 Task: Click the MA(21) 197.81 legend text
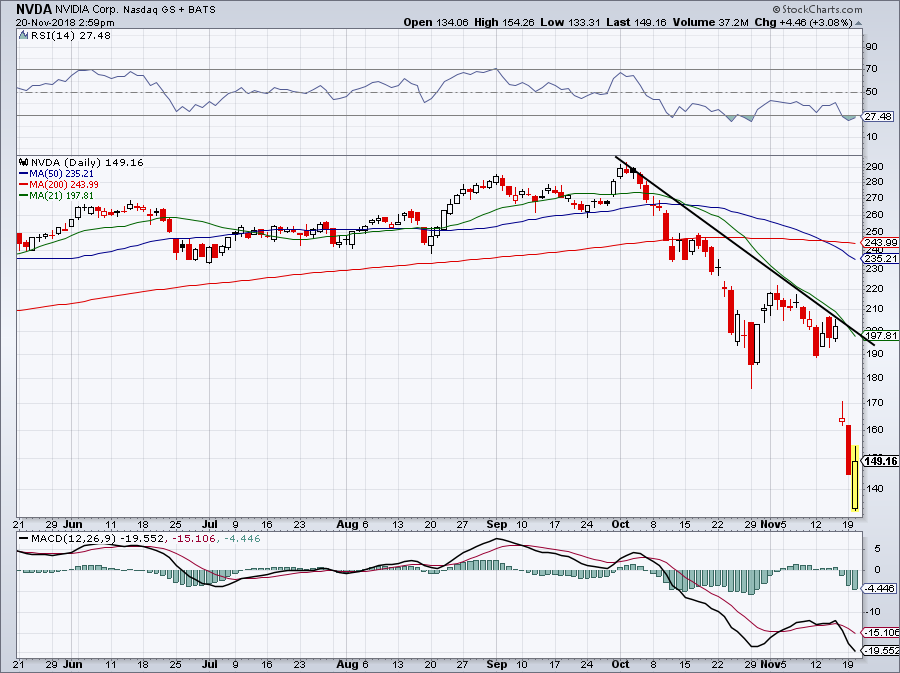pos(62,196)
